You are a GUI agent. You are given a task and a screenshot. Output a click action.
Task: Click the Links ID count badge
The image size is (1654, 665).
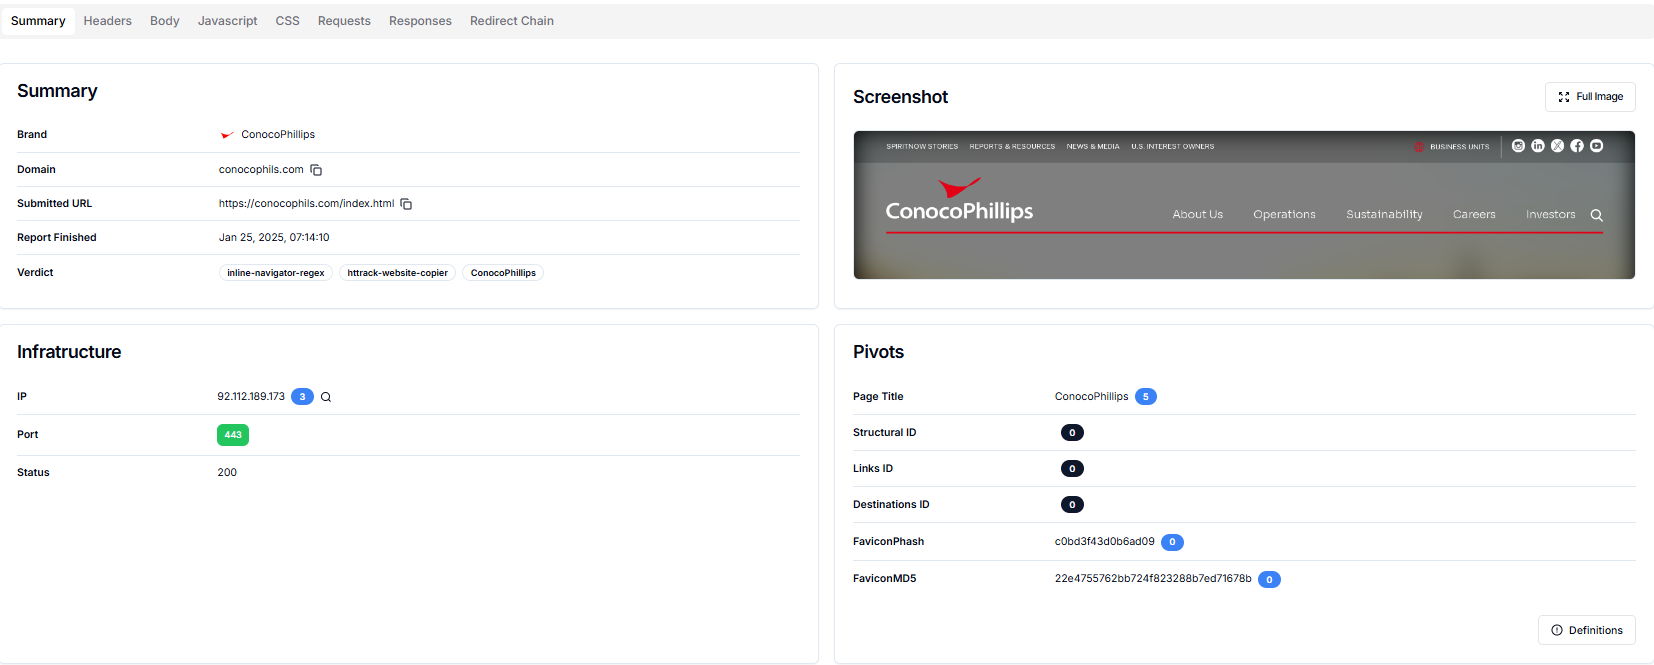click(x=1072, y=469)
